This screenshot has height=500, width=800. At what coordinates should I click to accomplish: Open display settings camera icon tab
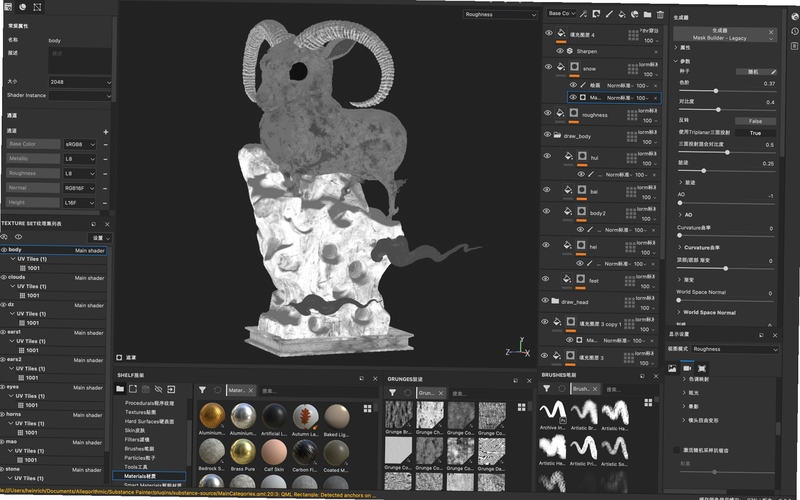pos(687,368)
